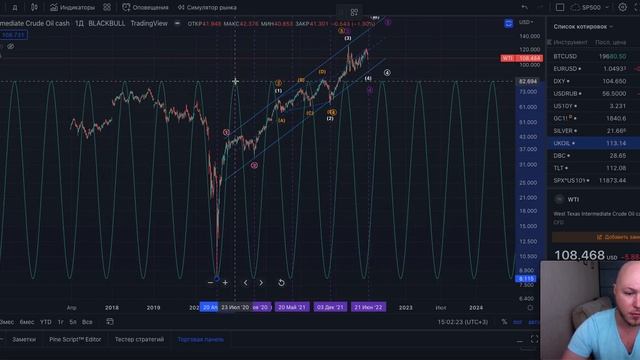Reset the chart view with circular arrow
Viewport: 640px width, 360px height.
coord(281,282)
